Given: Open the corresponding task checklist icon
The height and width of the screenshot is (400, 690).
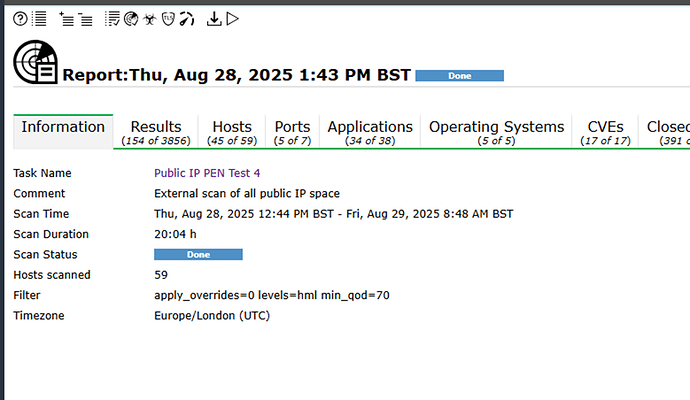Looking at the screenshot, I should (x=113, y=18).
